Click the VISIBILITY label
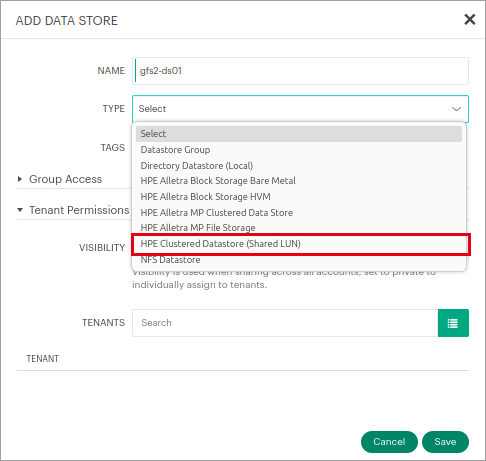The image size is (486, 461). (x=102, y=248)
